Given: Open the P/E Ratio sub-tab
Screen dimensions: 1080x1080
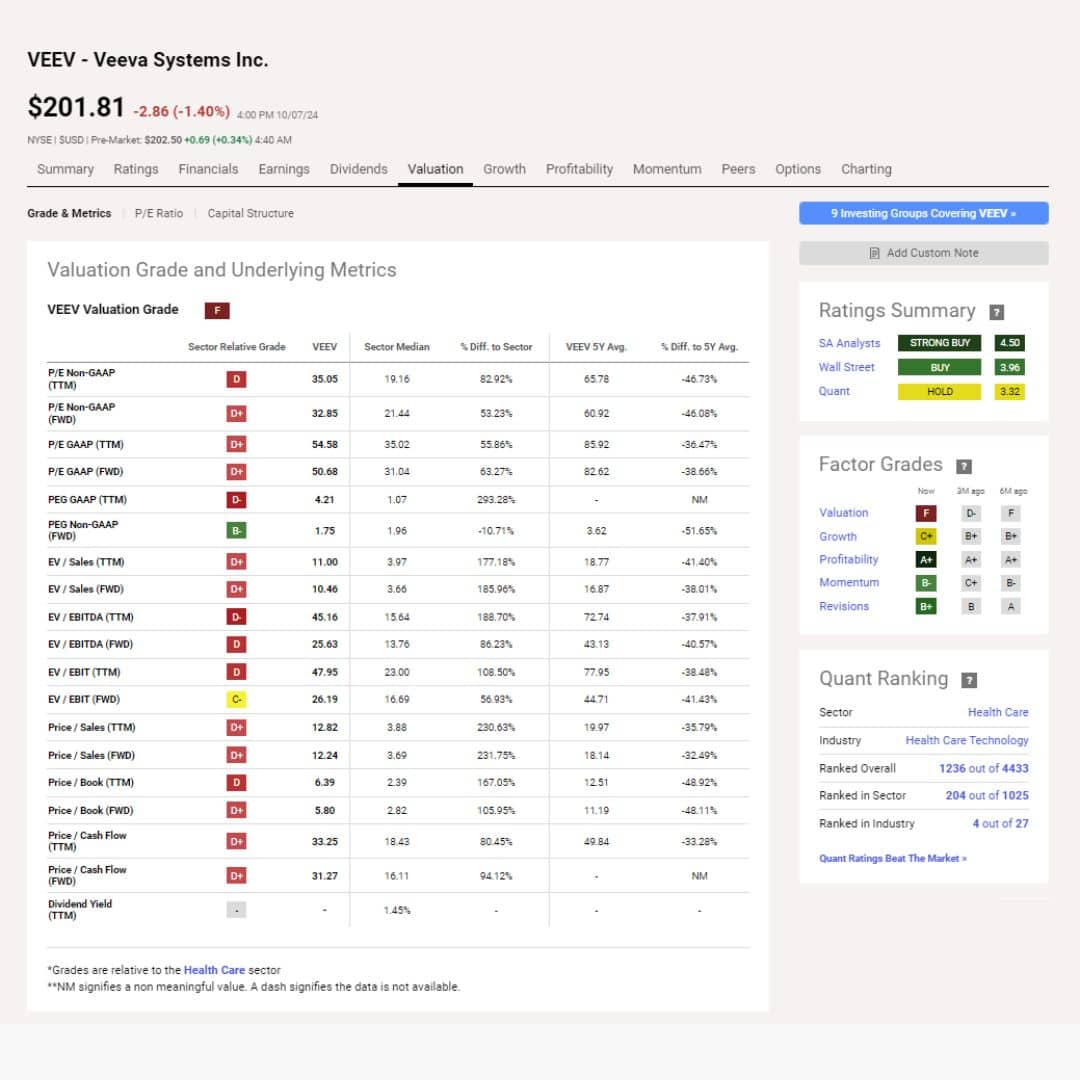Looking at the screenshot, I should pos(159,214).
